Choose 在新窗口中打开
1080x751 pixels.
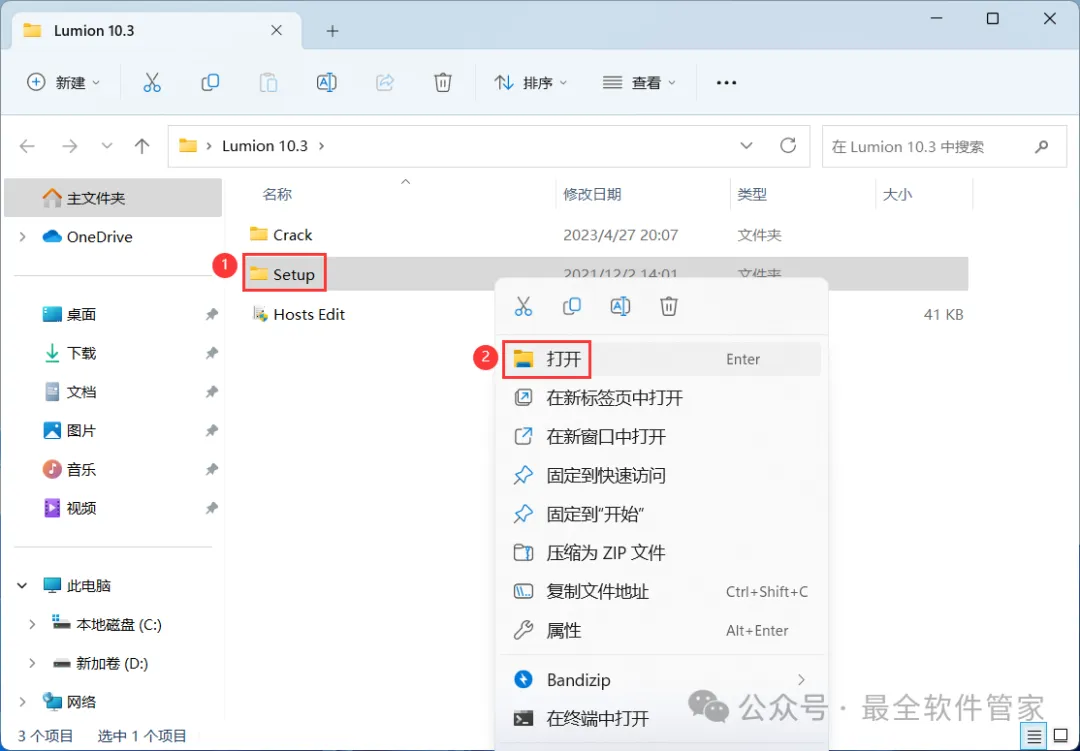[661, 436]
